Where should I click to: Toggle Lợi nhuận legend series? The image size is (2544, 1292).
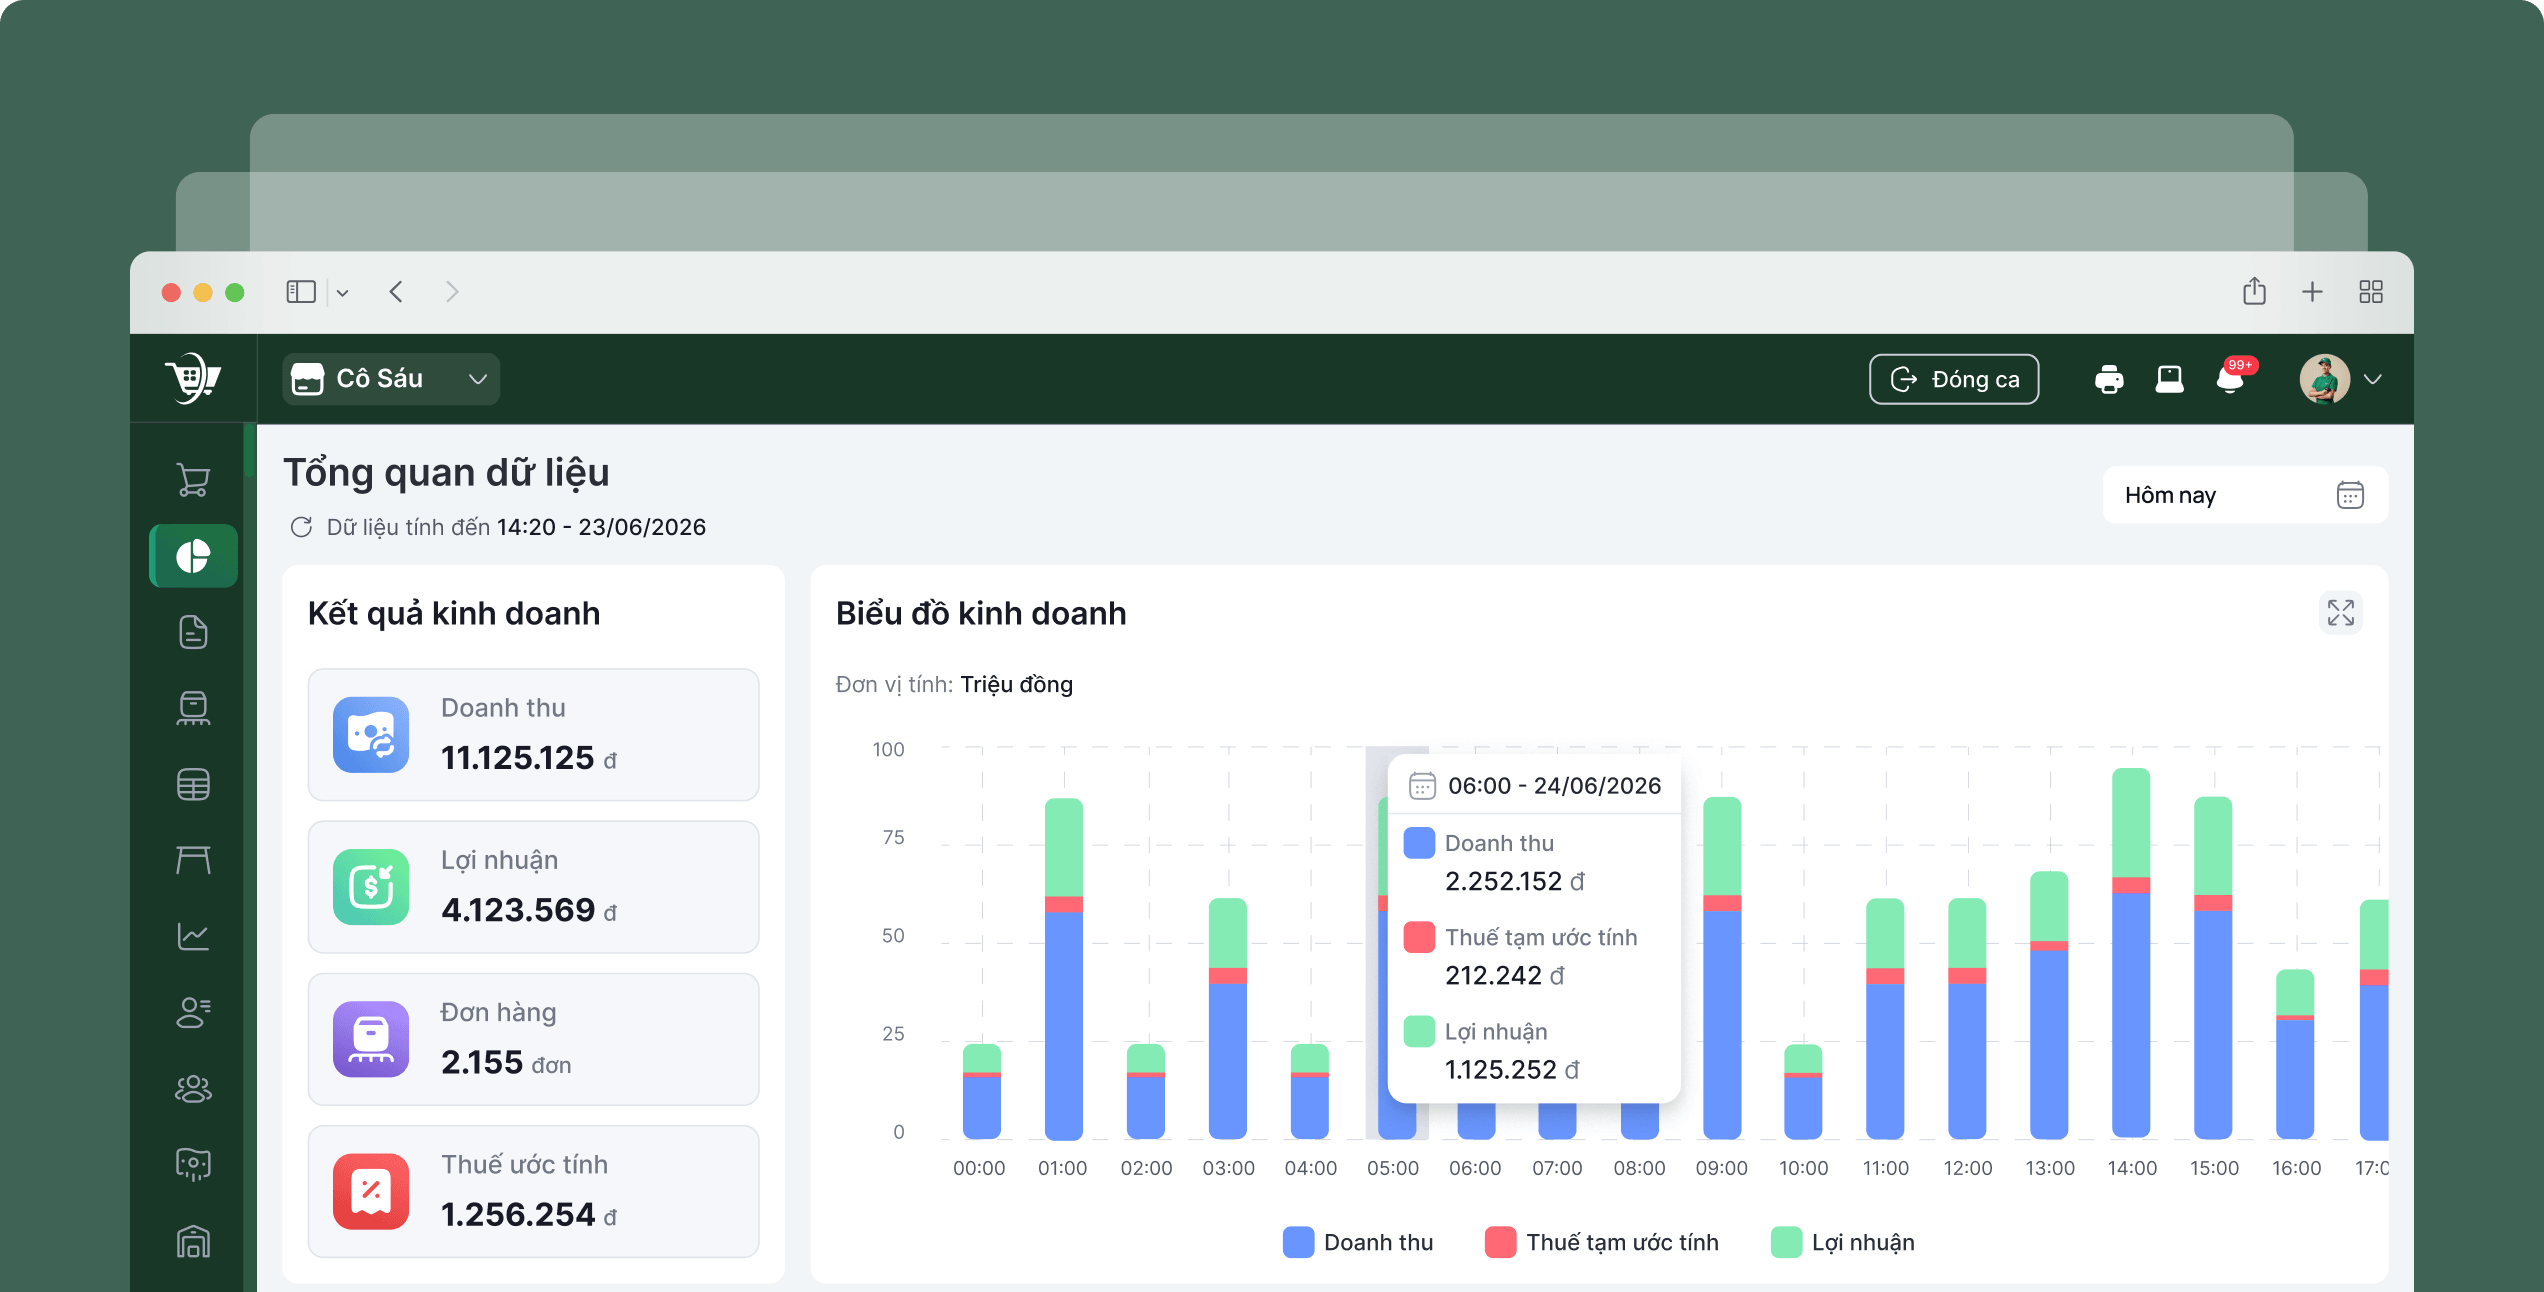pyautogui.click(x=1843, y=1242)
